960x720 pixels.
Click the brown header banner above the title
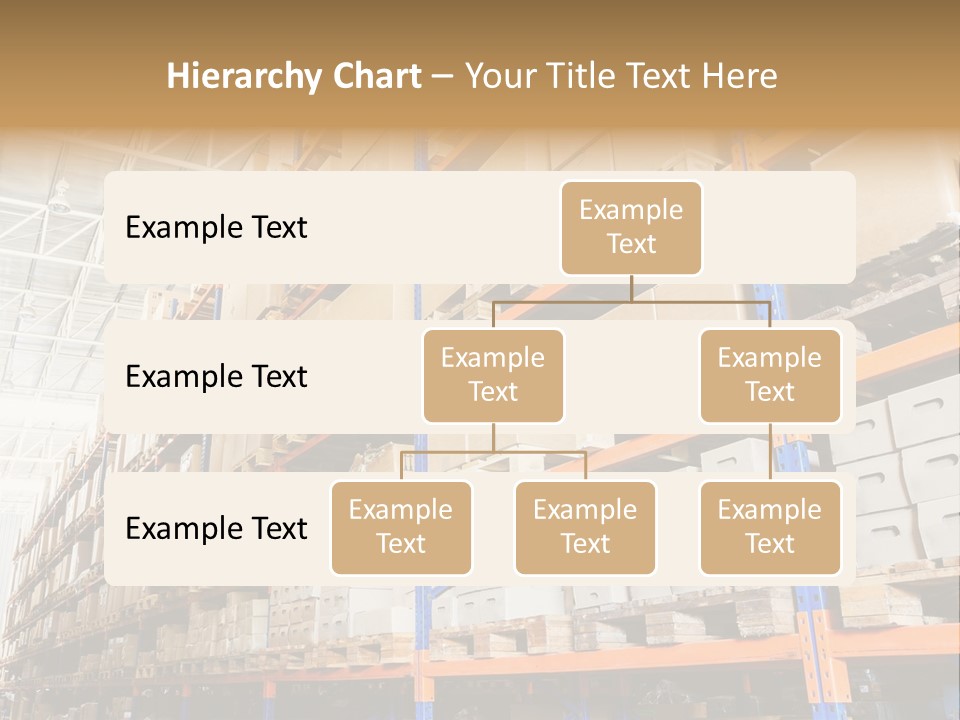click(x=480, y=25)
